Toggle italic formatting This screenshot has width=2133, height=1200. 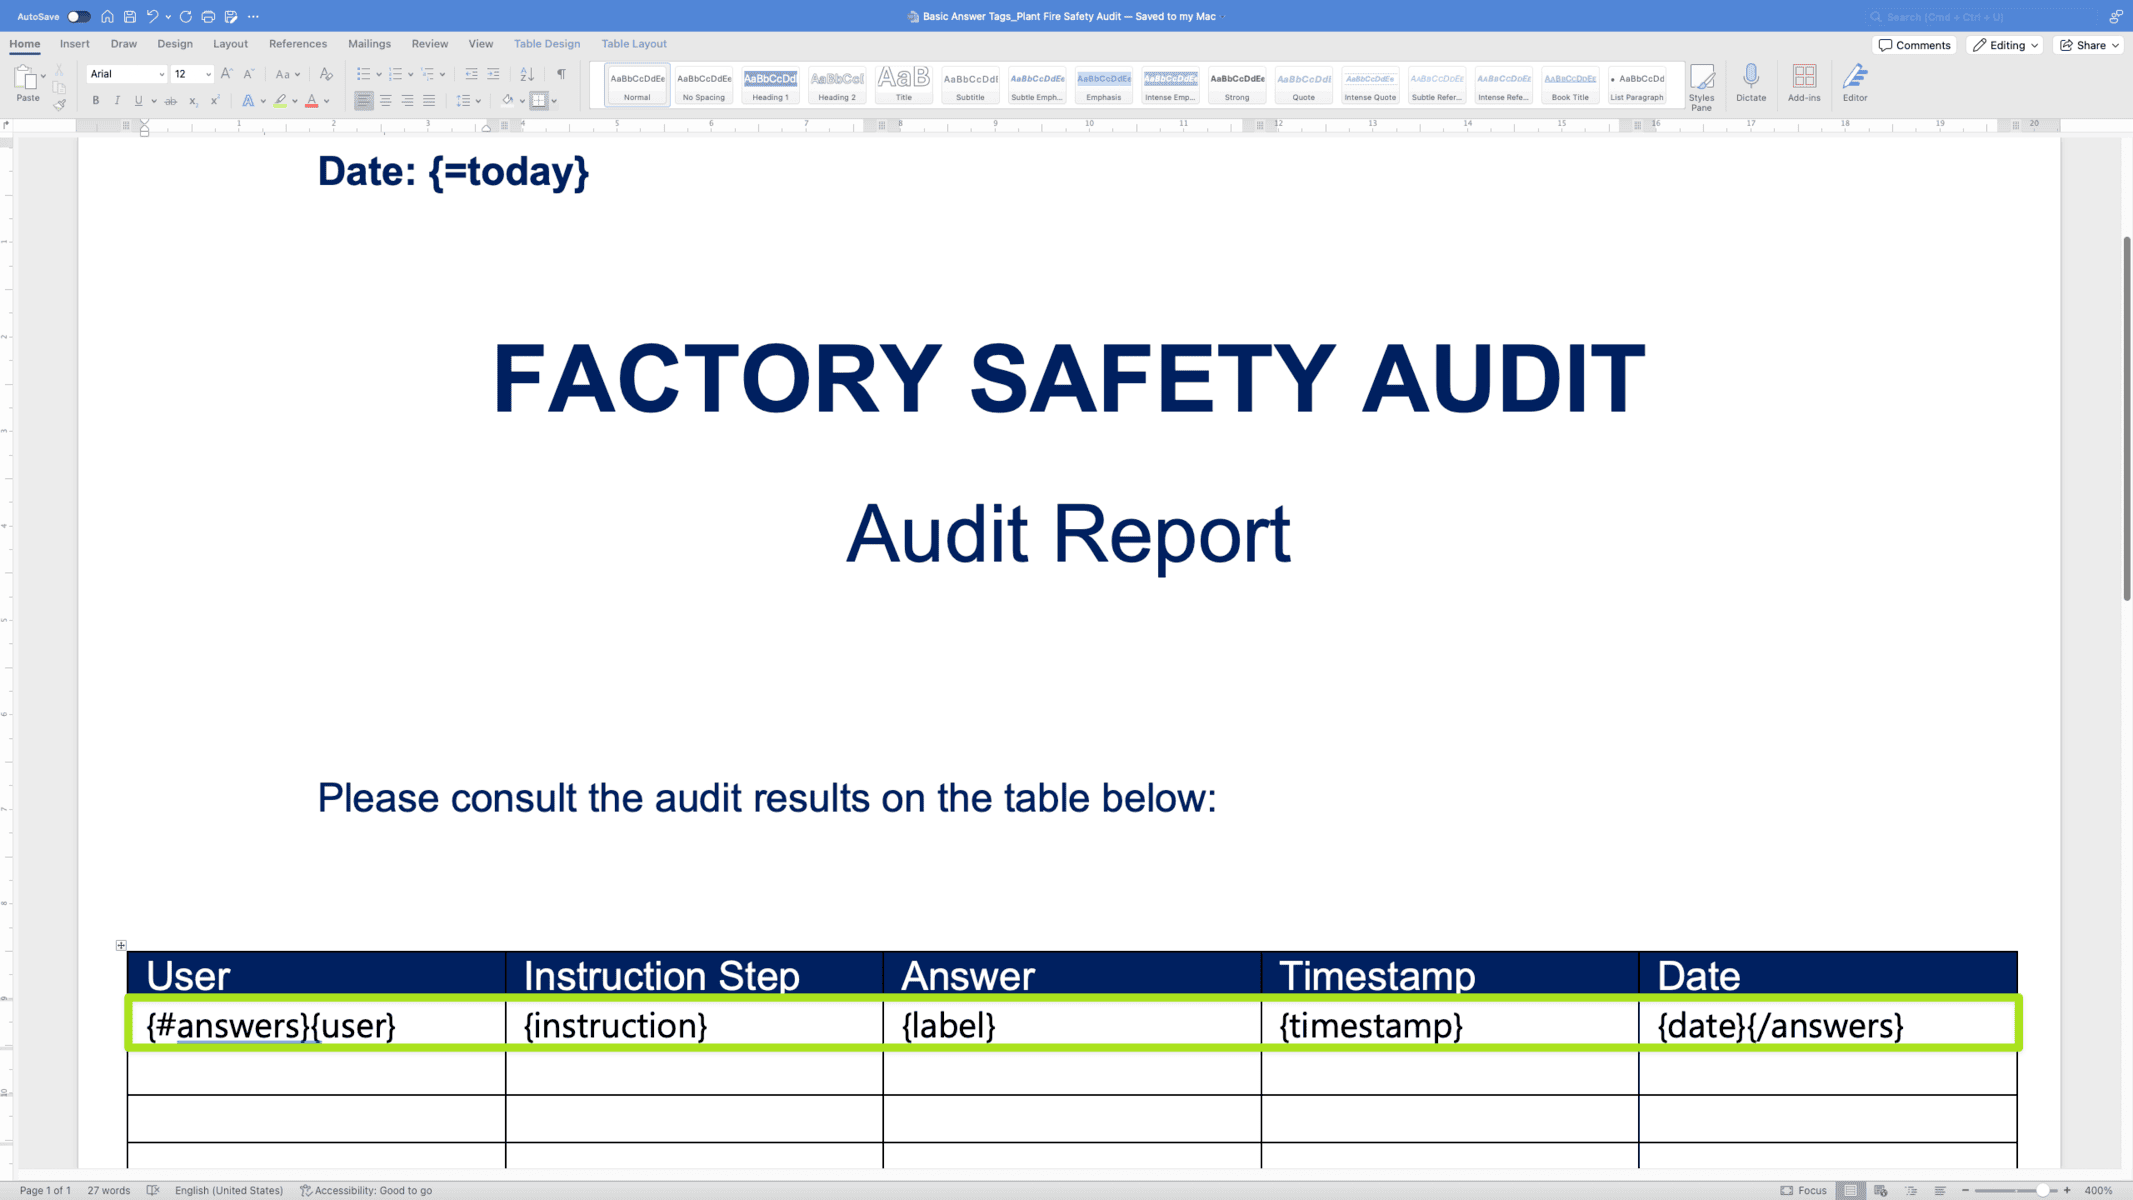pos(117,101)
